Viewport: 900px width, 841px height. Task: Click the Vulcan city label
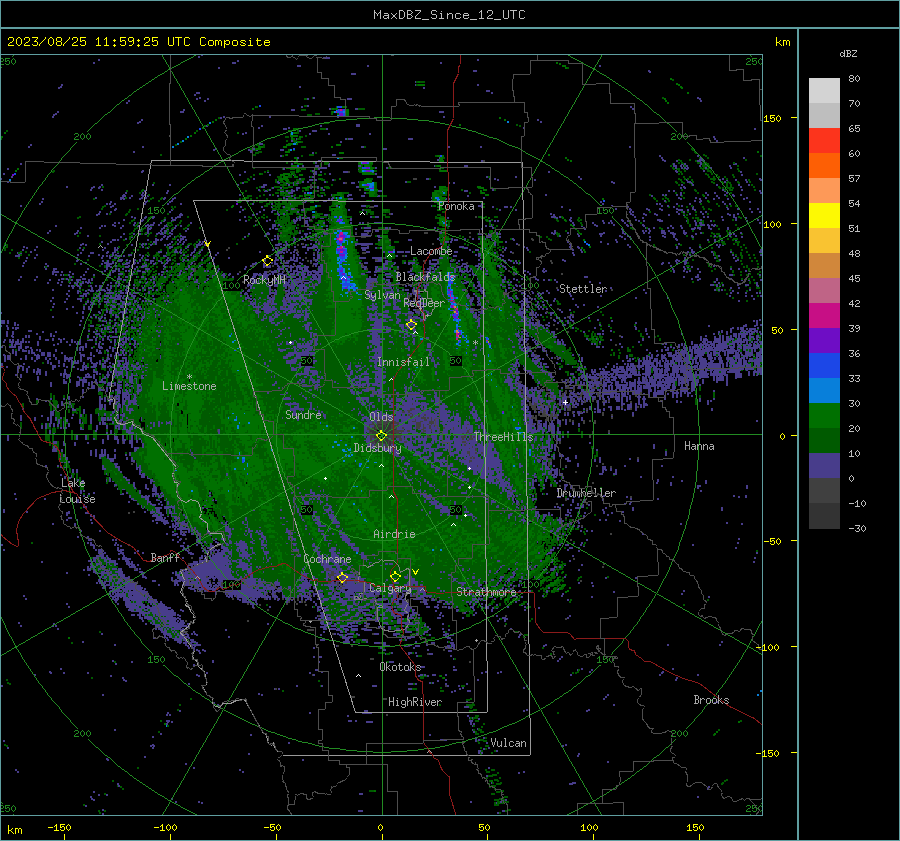(x=509, y=743)
